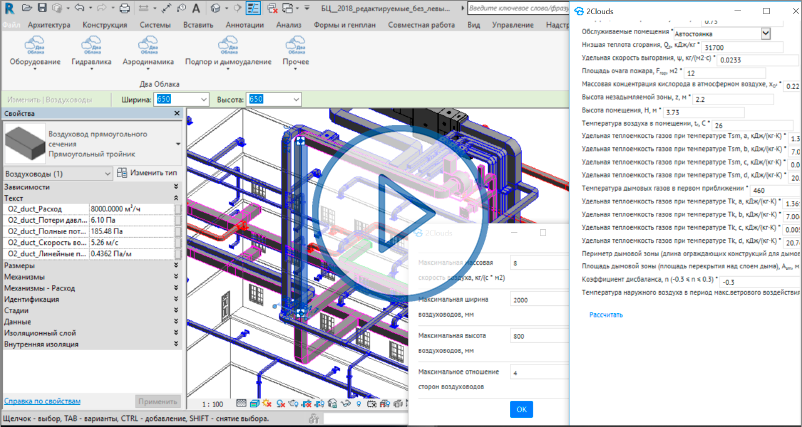Toggle Thin Lines in quick access toolbar

pyautogui.click(x=253, y=8)
